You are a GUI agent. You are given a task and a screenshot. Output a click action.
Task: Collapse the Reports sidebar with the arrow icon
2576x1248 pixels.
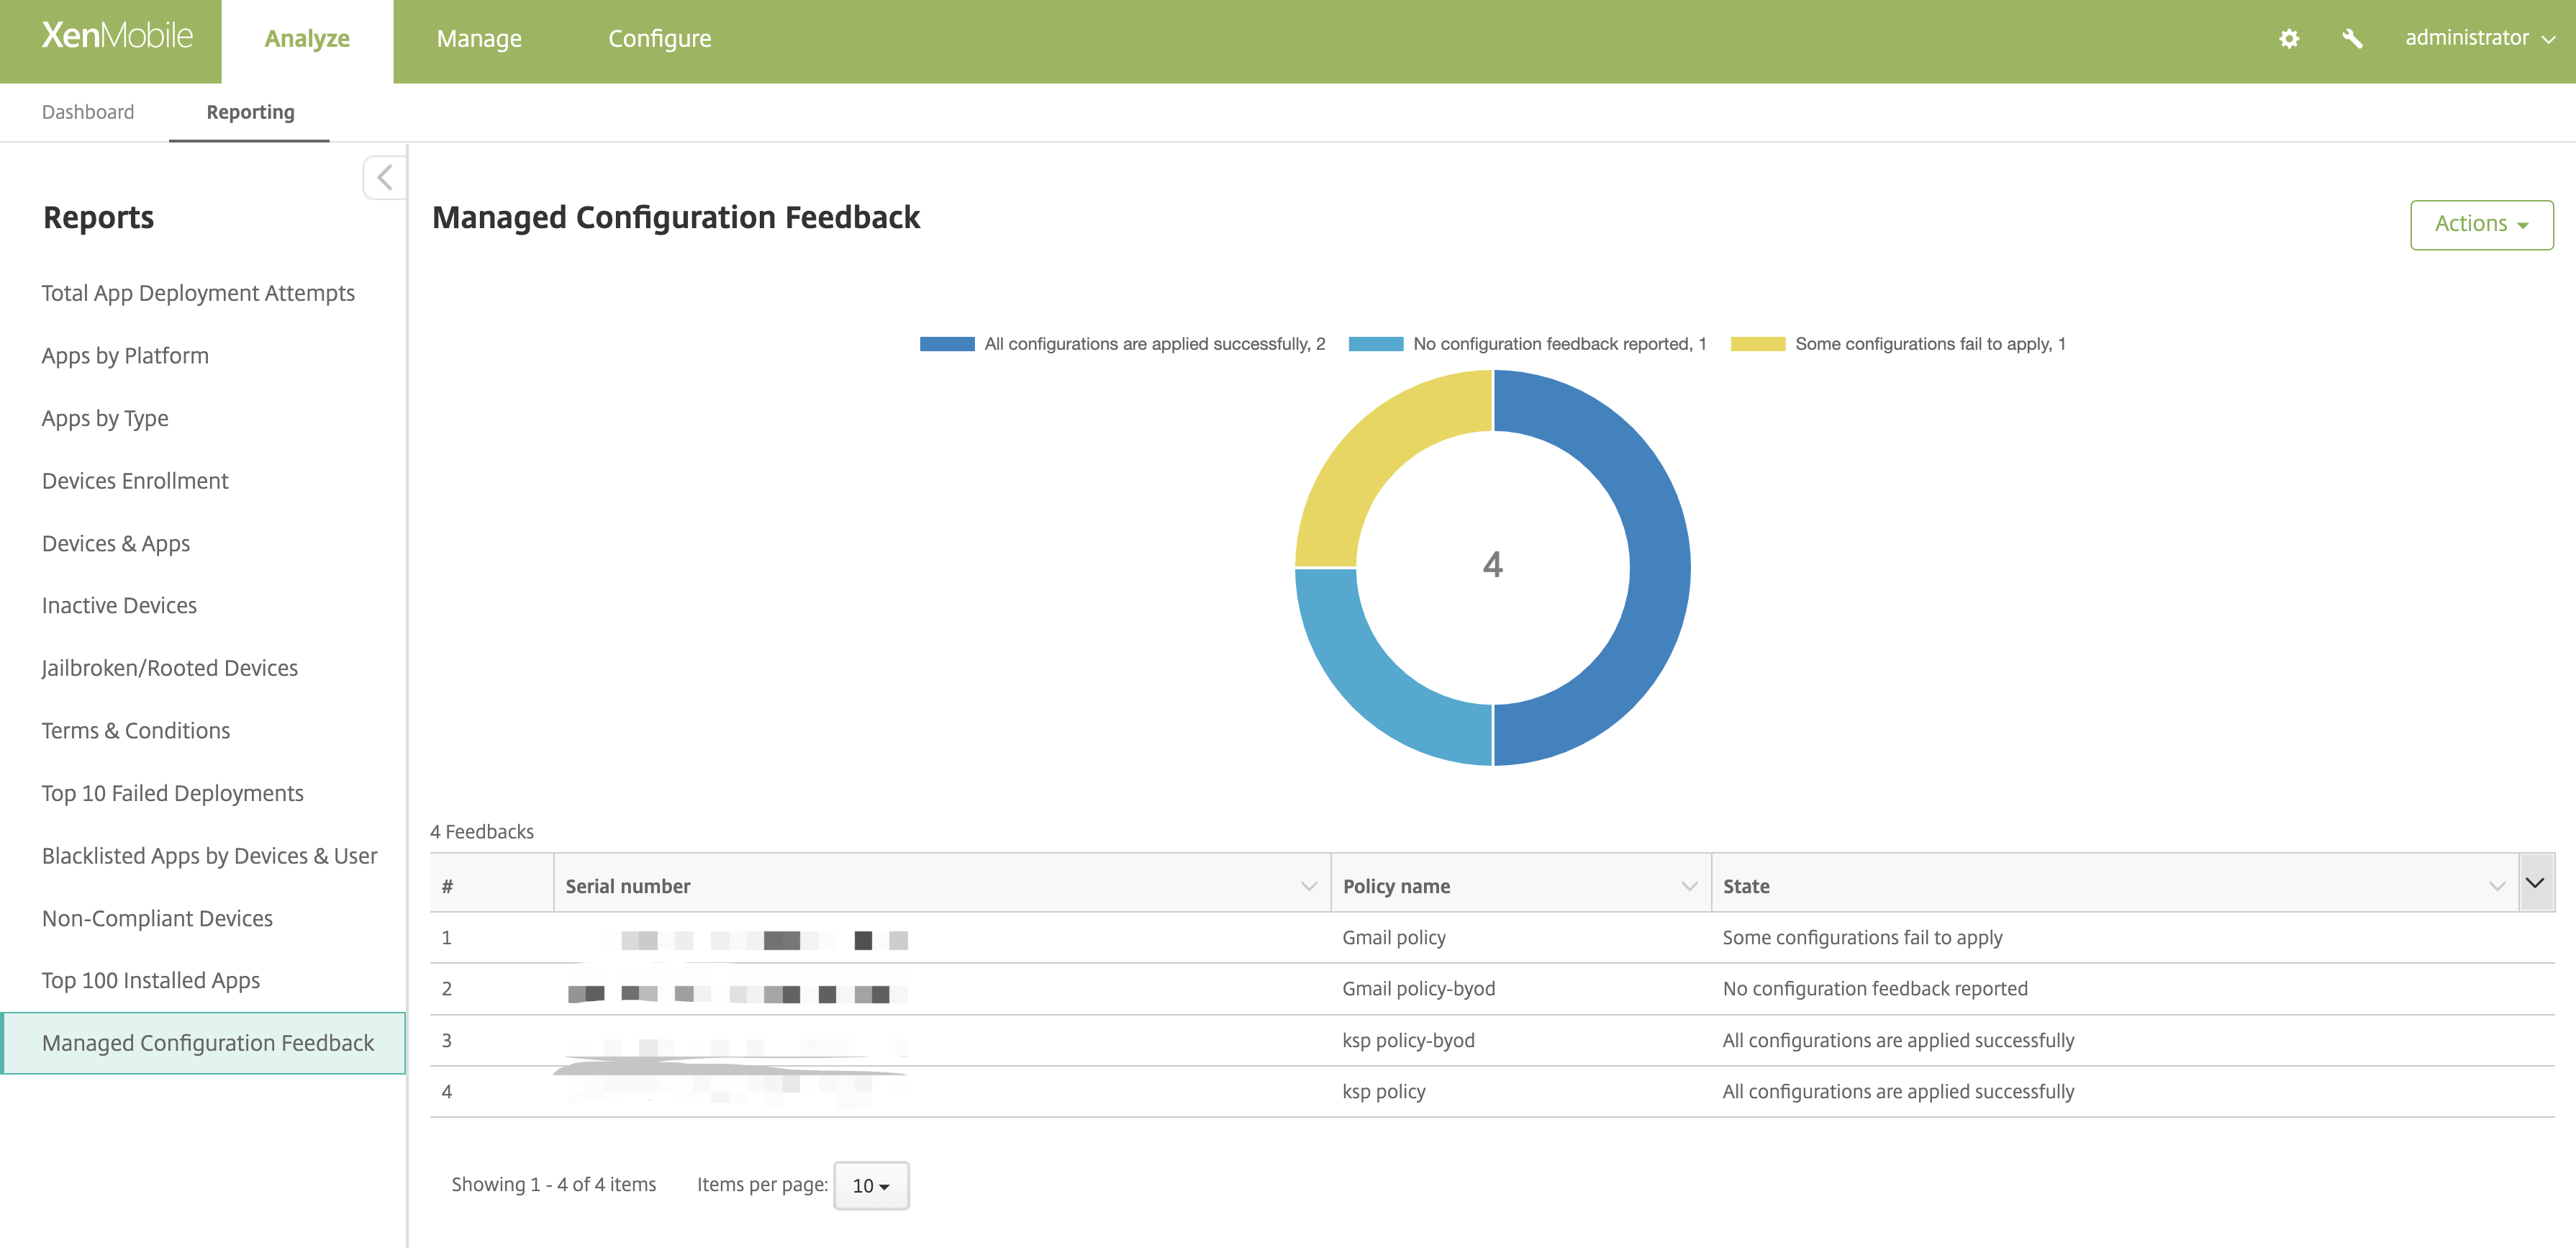pyautogui.click(x=384, y=177)
